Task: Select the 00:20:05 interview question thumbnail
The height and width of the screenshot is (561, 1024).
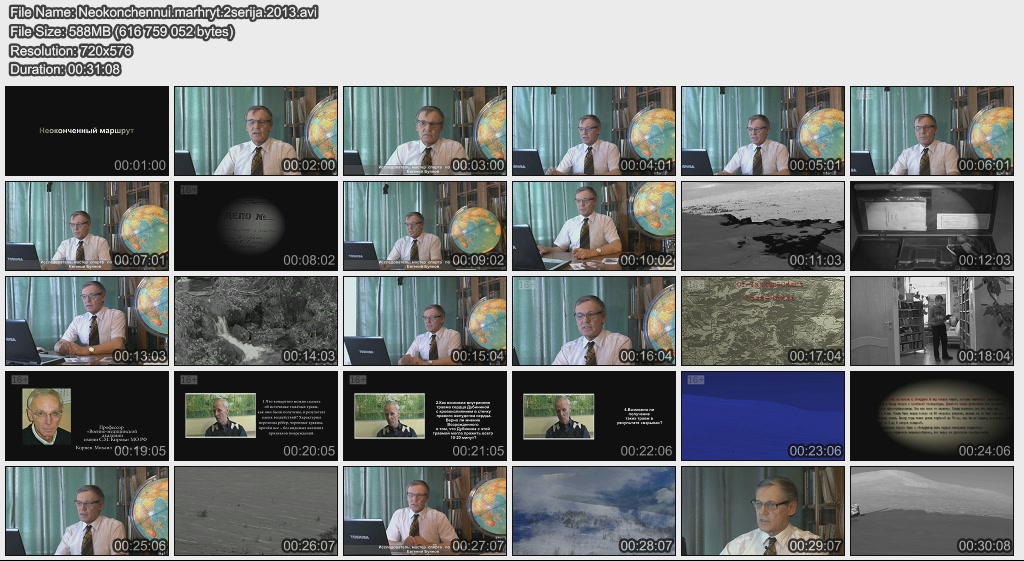Action: coord(256,416)
